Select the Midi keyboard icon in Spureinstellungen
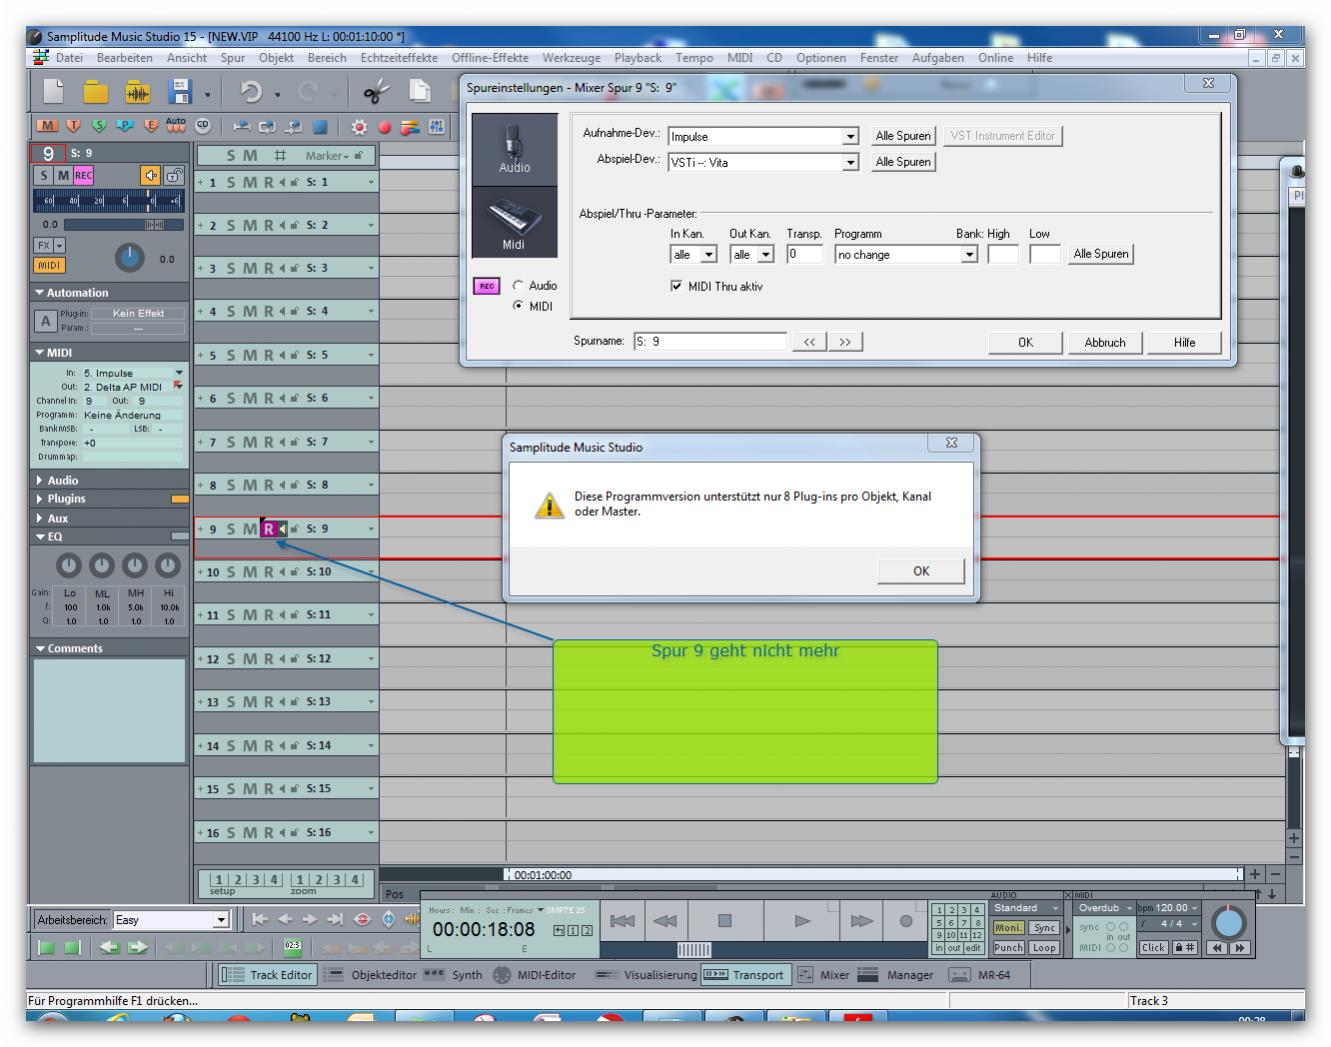Screen dimensions: 1331x1047 (514, 222)
